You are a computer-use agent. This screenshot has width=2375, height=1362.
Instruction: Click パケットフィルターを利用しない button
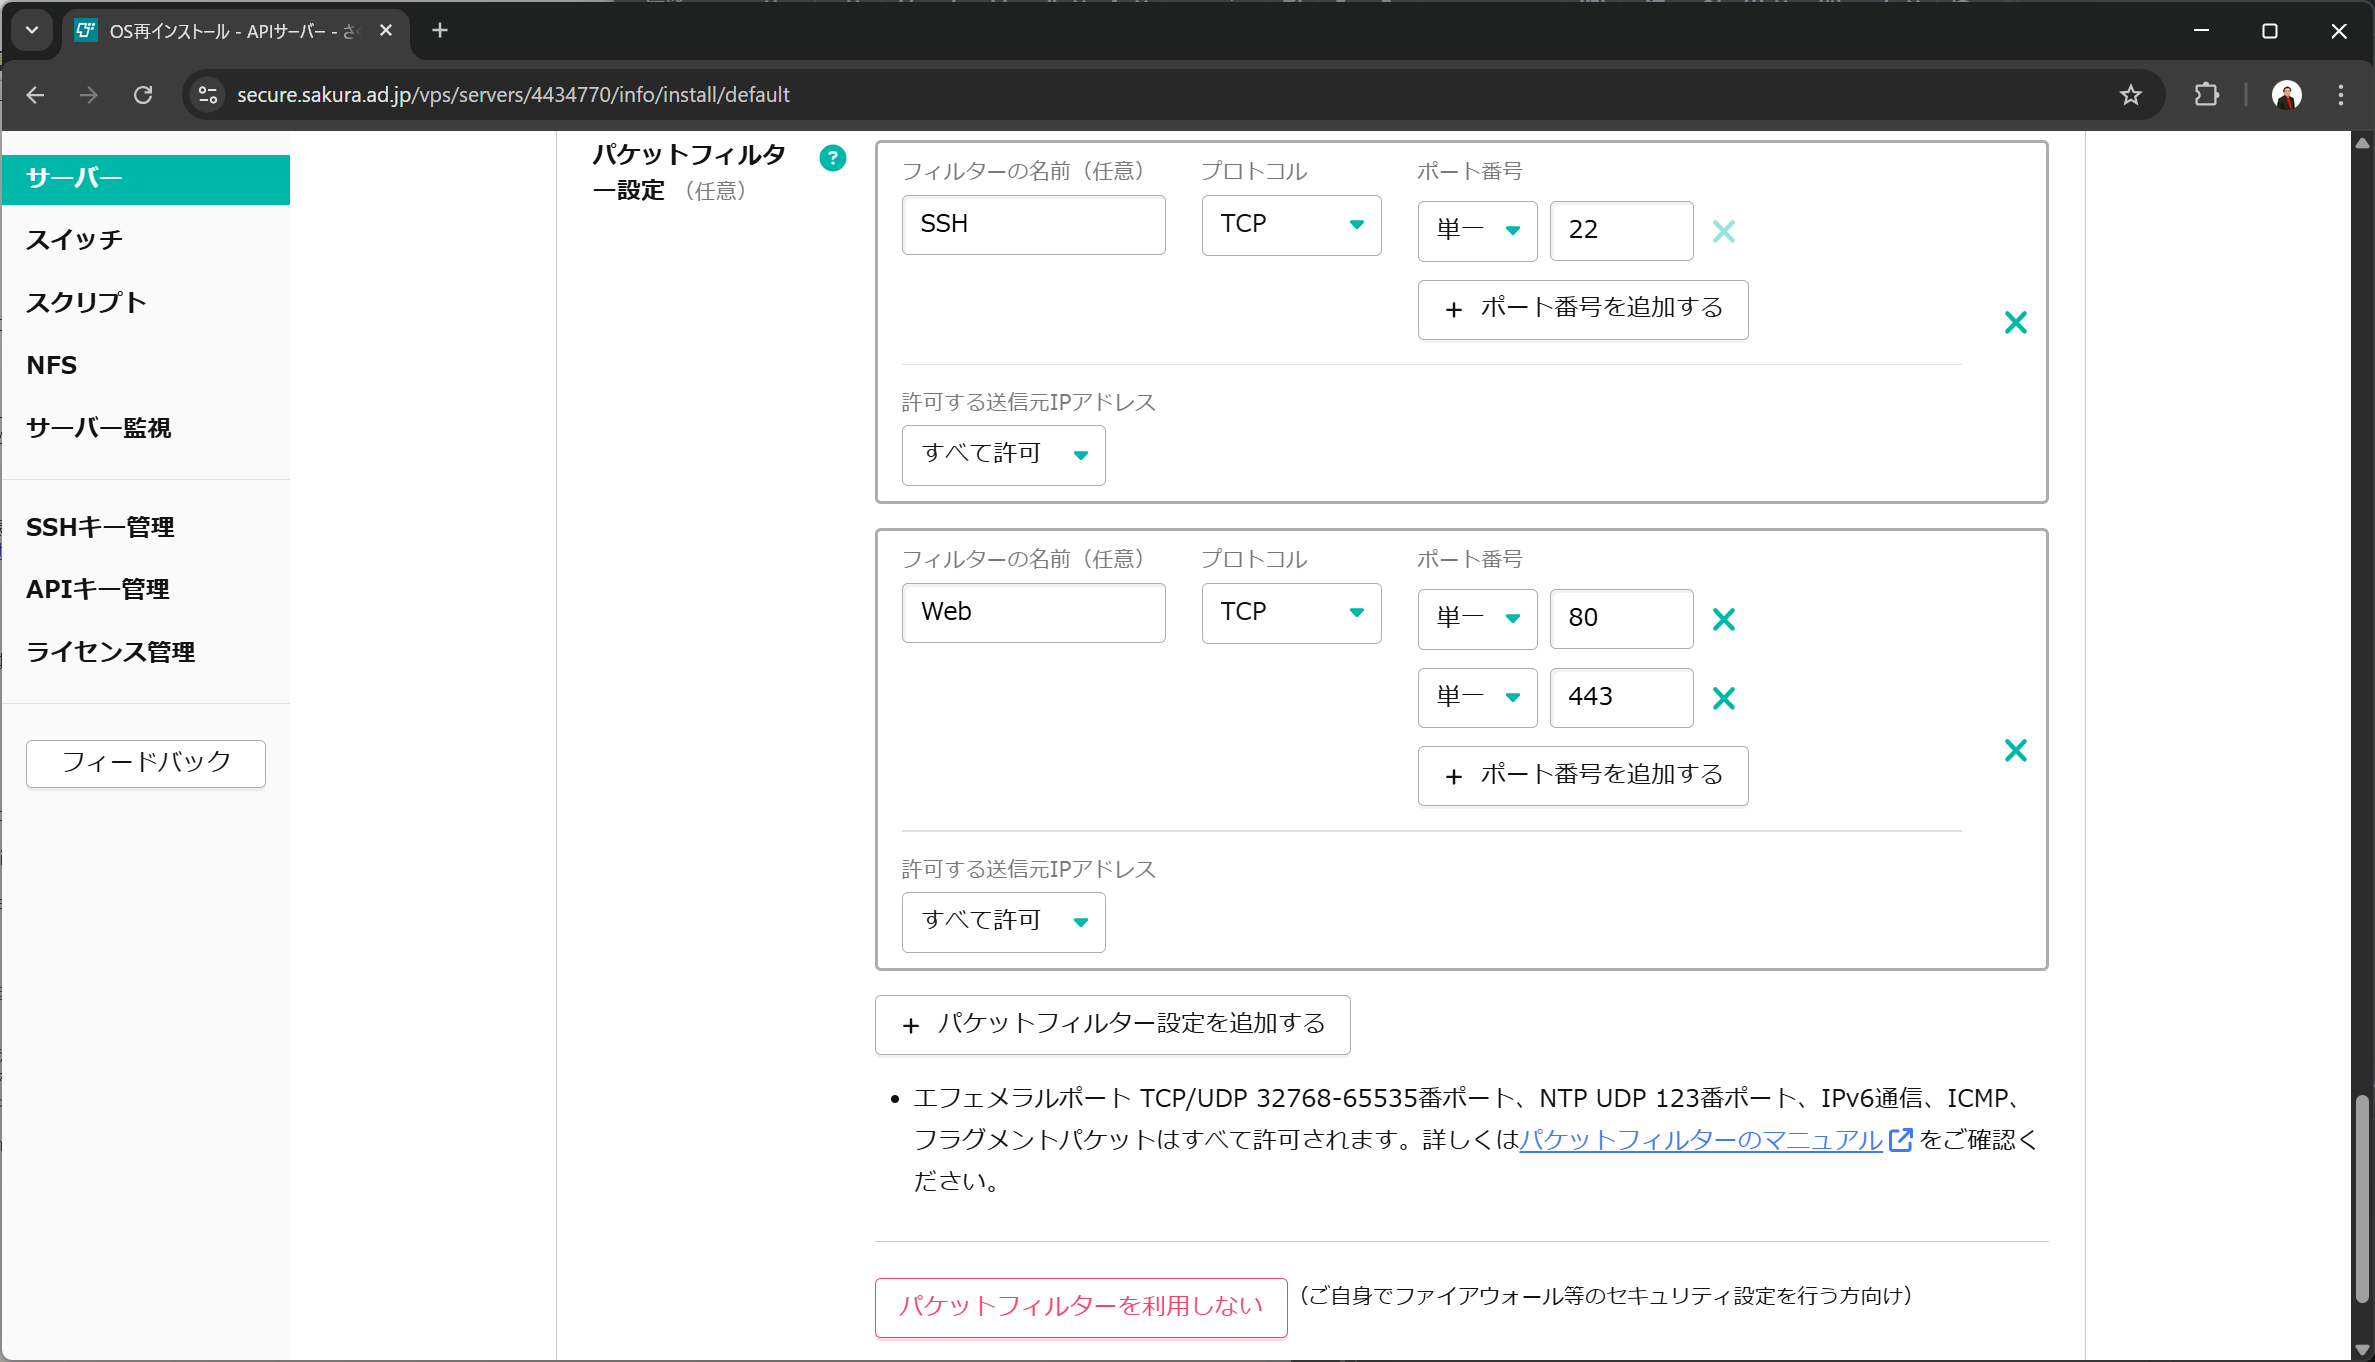click(1080, 1306)
